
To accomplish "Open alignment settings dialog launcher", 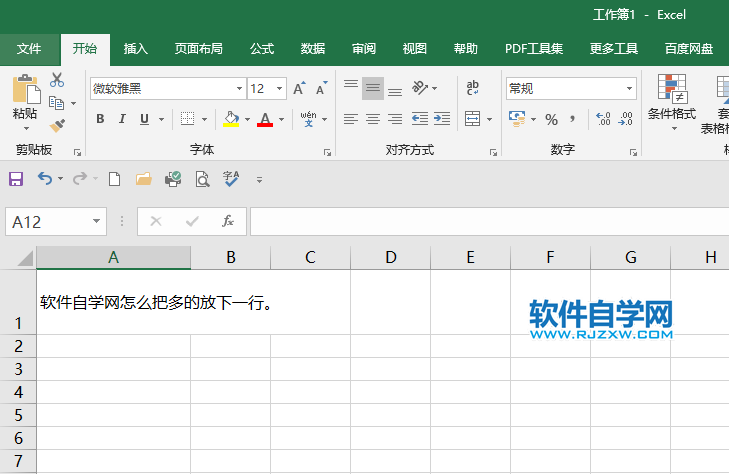I will 493,152.
